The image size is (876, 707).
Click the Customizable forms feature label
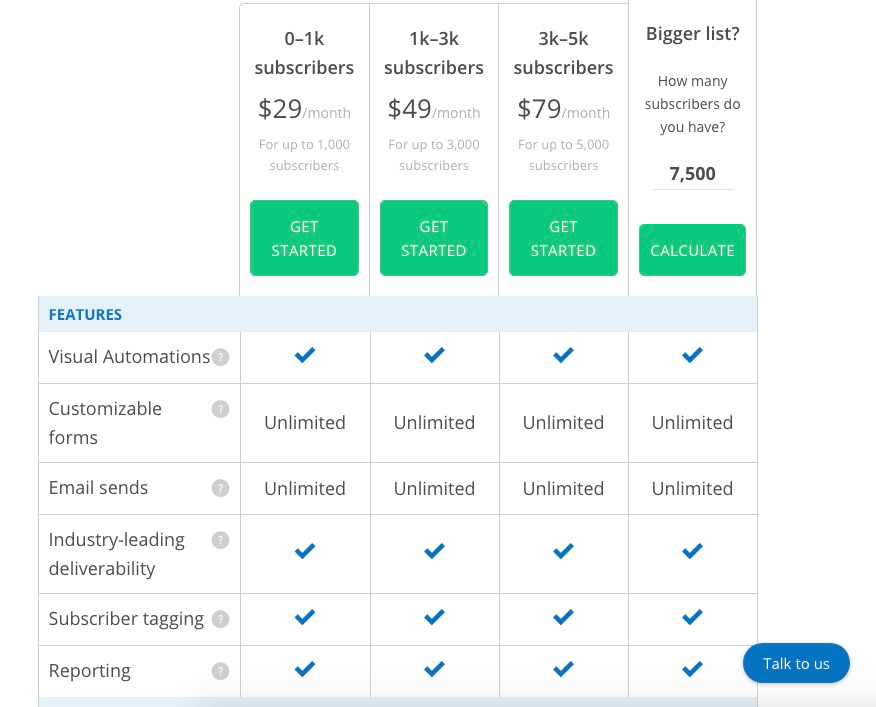click(x=105, y=423)
